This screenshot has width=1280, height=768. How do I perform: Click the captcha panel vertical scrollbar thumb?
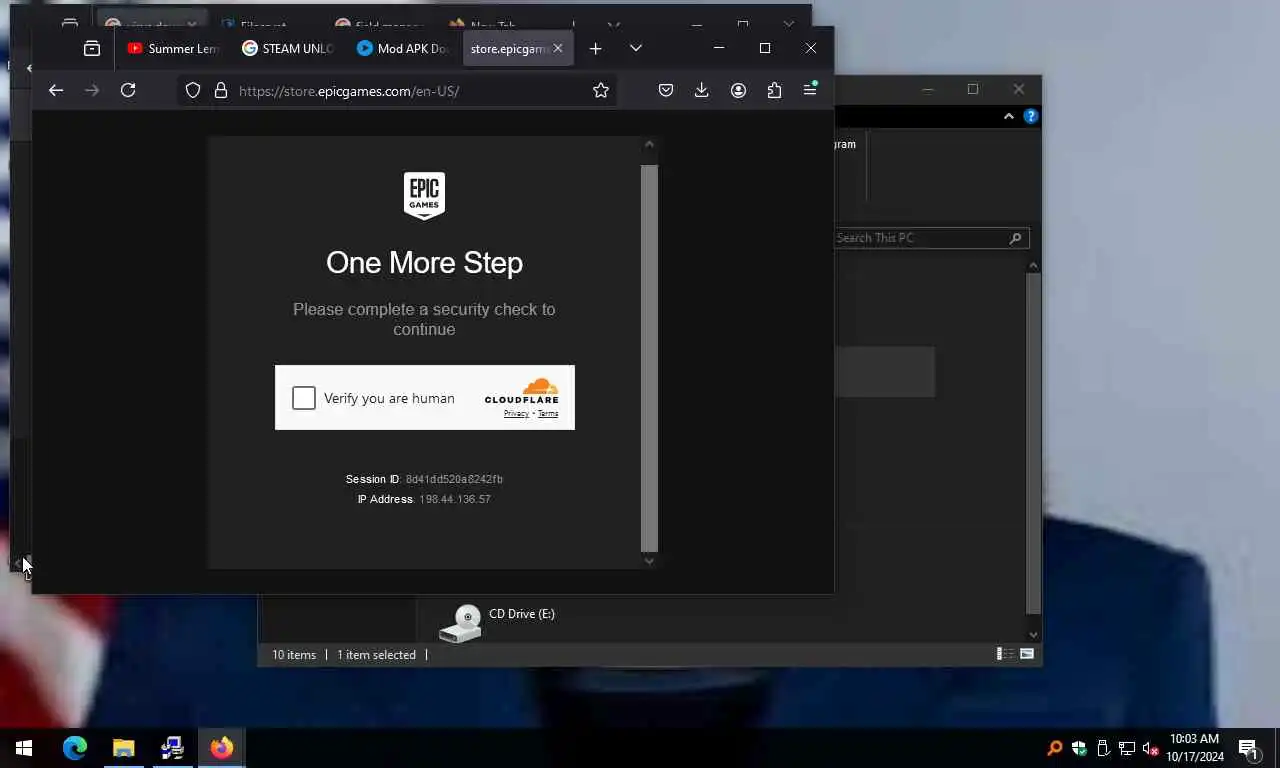point(649,358)
